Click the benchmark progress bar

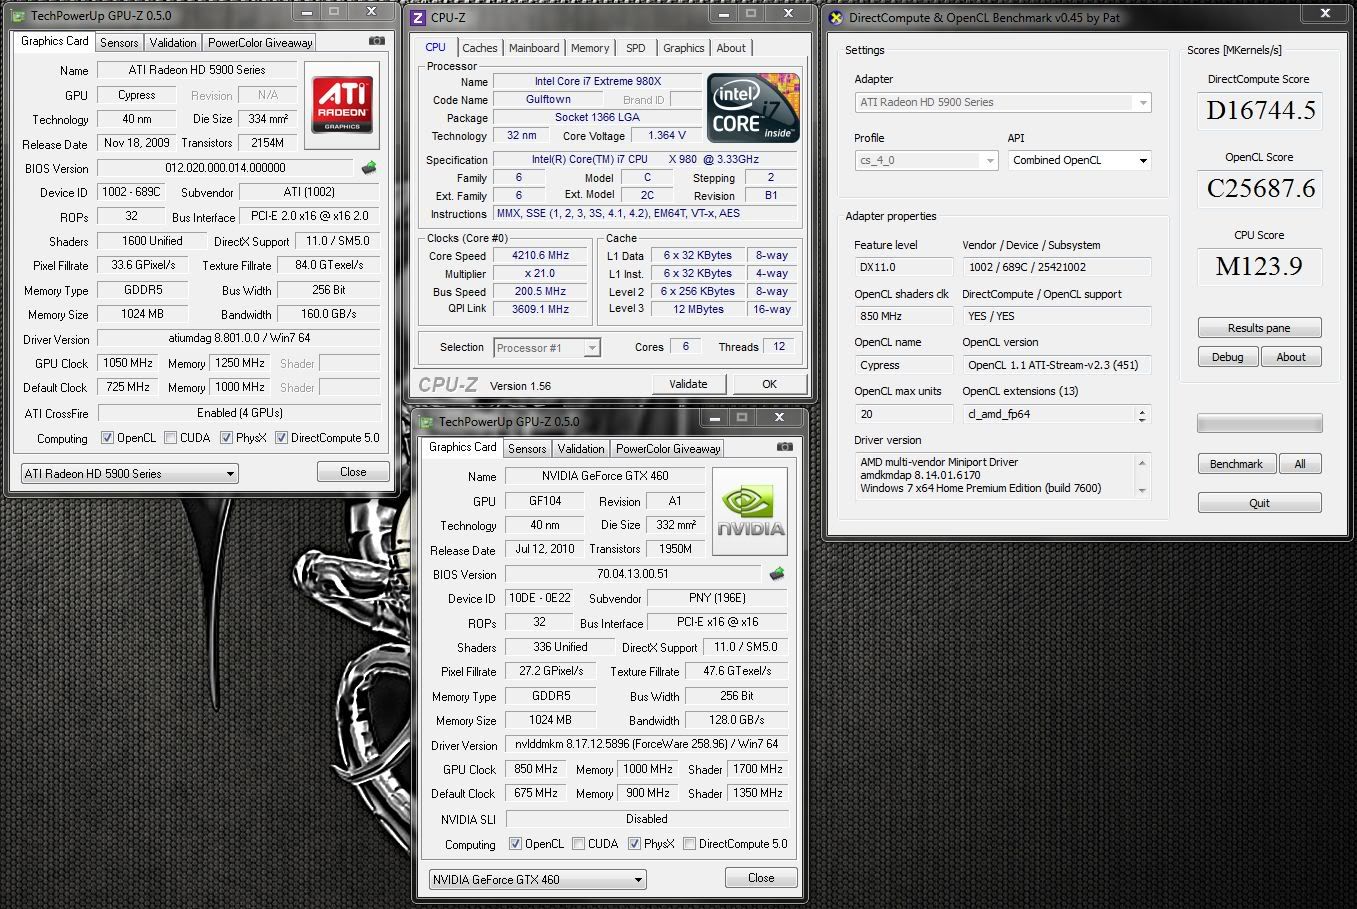[x=1259, y=424]
